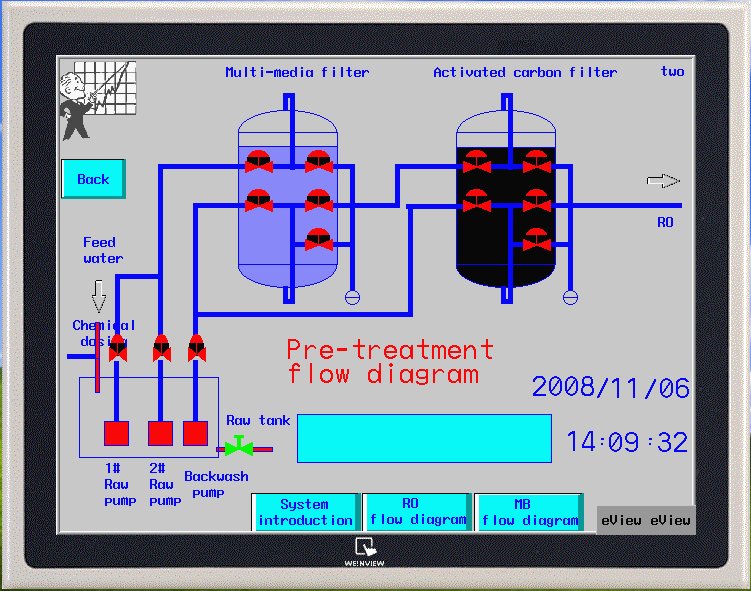The image size is (751, 591).
Task: Click the Activated carbon filter label
Action: click(x=525, y=72)
